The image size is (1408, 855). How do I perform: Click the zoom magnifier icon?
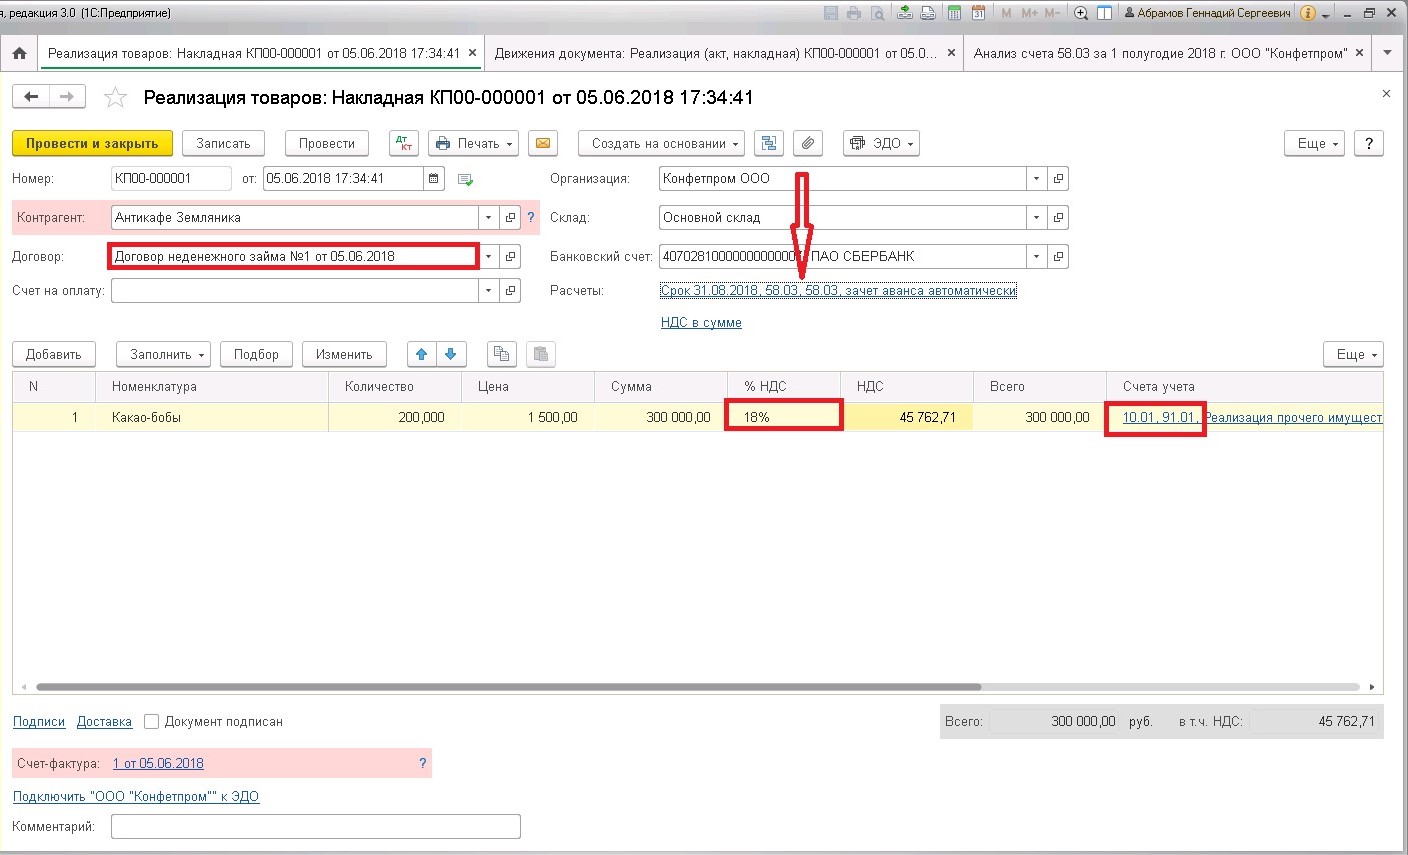[1081, 13]
